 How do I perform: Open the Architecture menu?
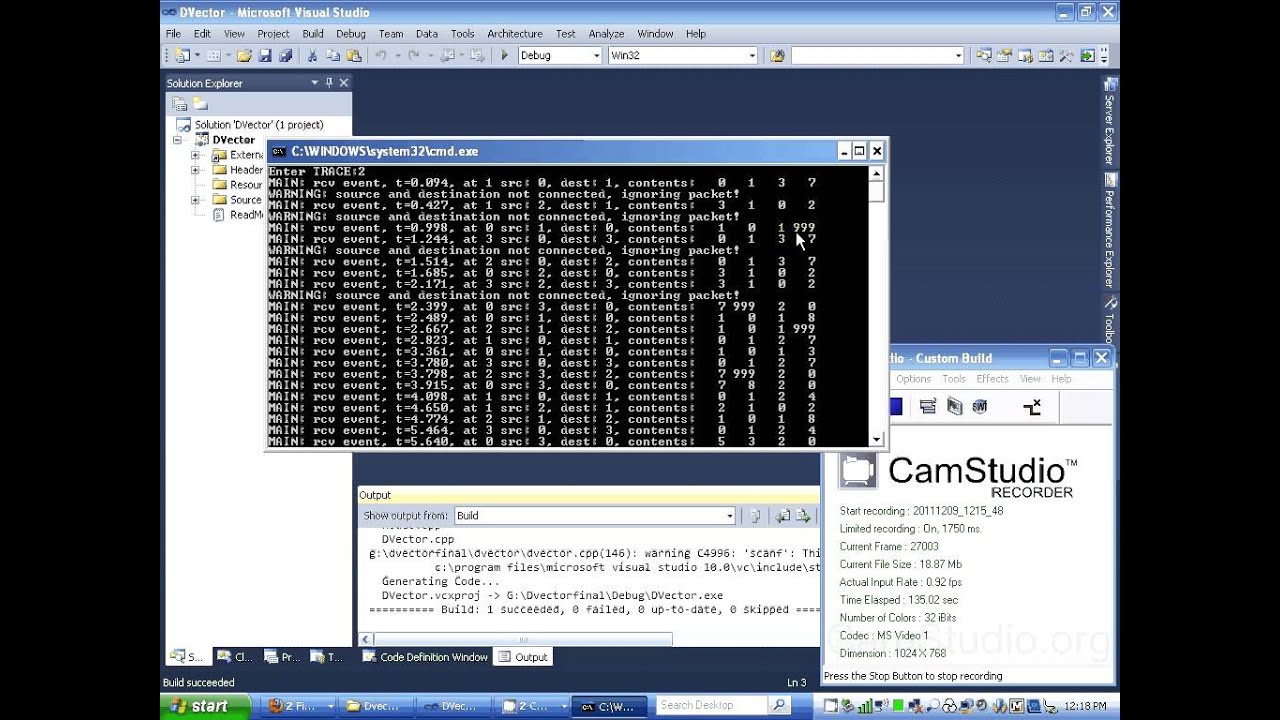[x=515, y=34]
